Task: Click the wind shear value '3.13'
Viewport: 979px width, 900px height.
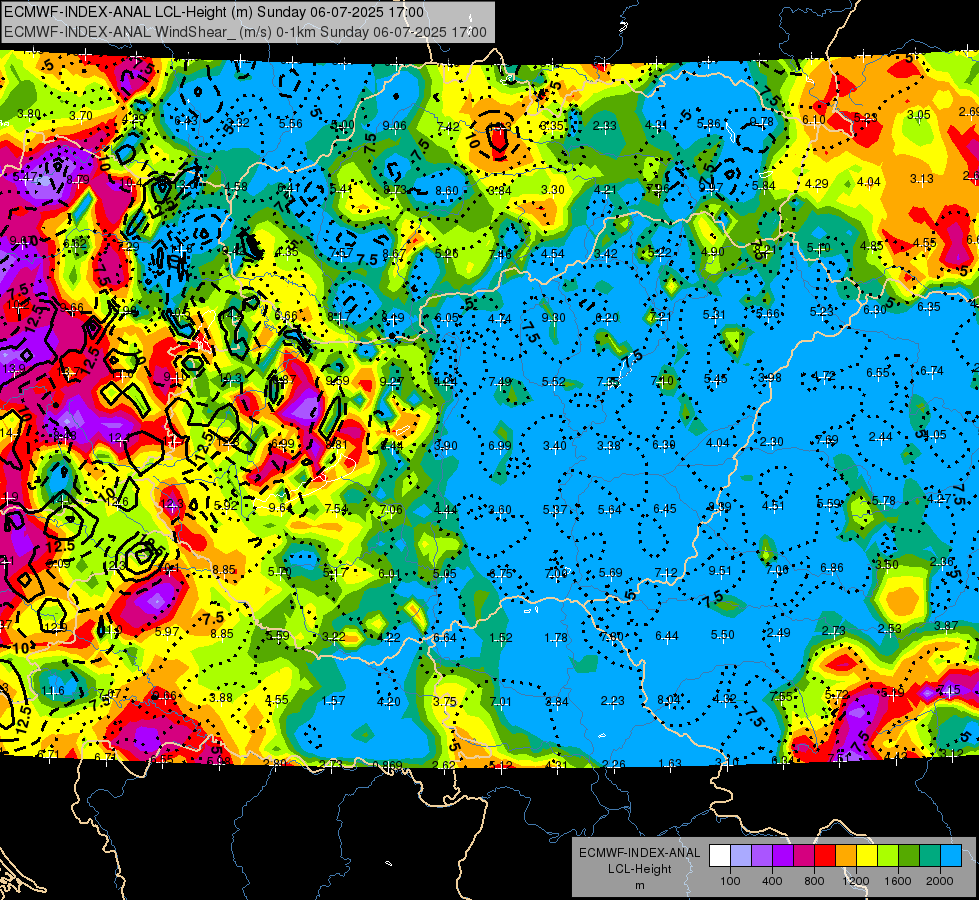Action: pyautogui.click(x=922, y=179)
